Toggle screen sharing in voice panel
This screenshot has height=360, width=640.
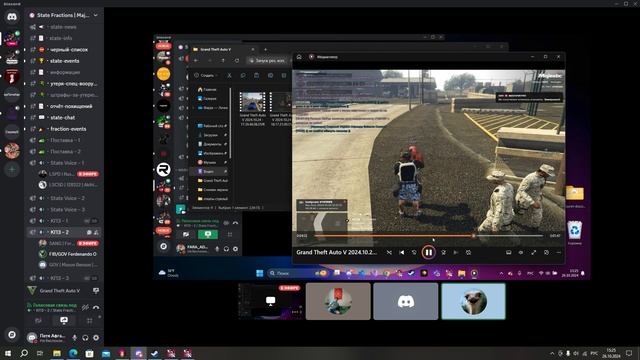64,321
